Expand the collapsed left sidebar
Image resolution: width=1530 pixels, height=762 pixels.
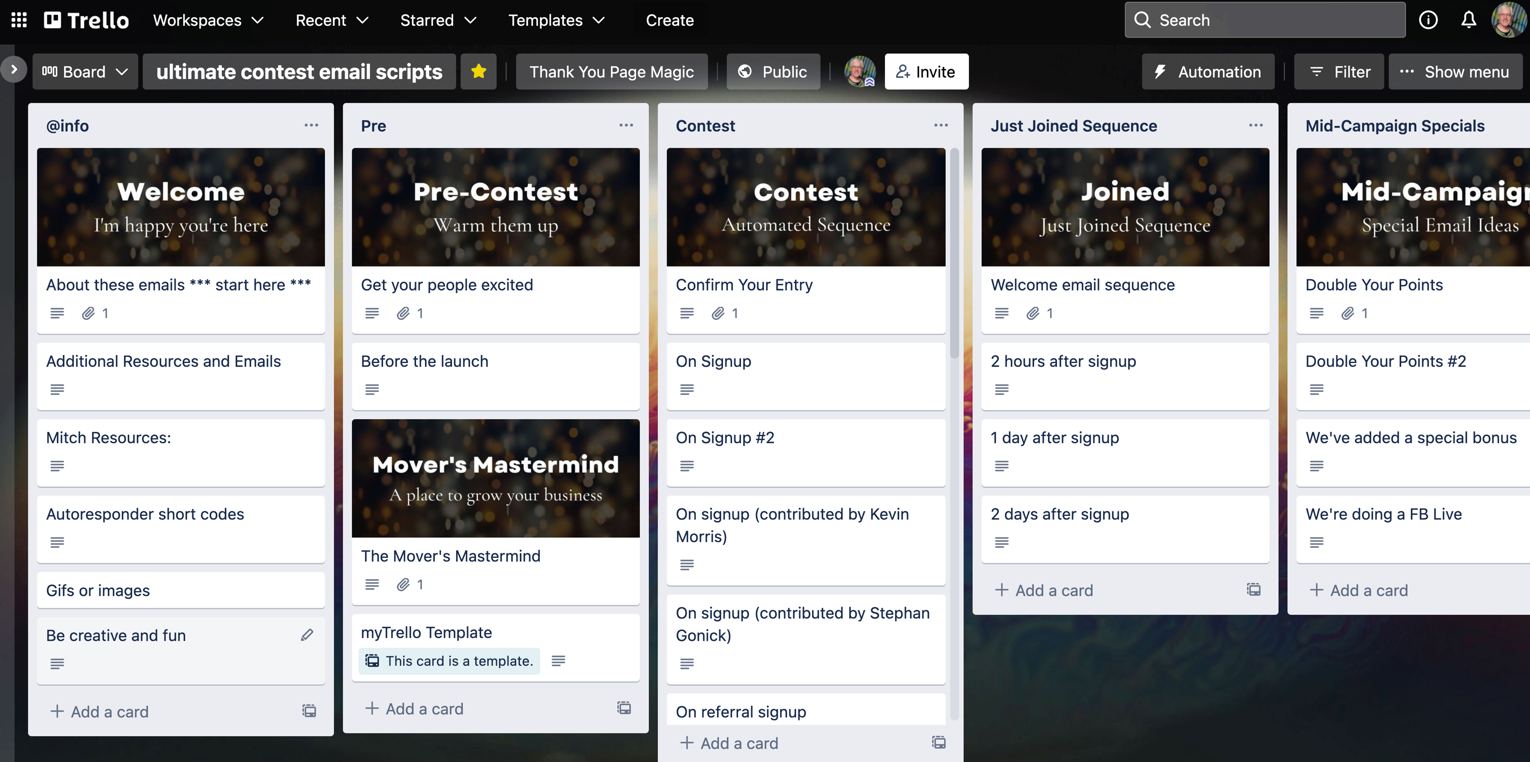click(x=13, y=69)
